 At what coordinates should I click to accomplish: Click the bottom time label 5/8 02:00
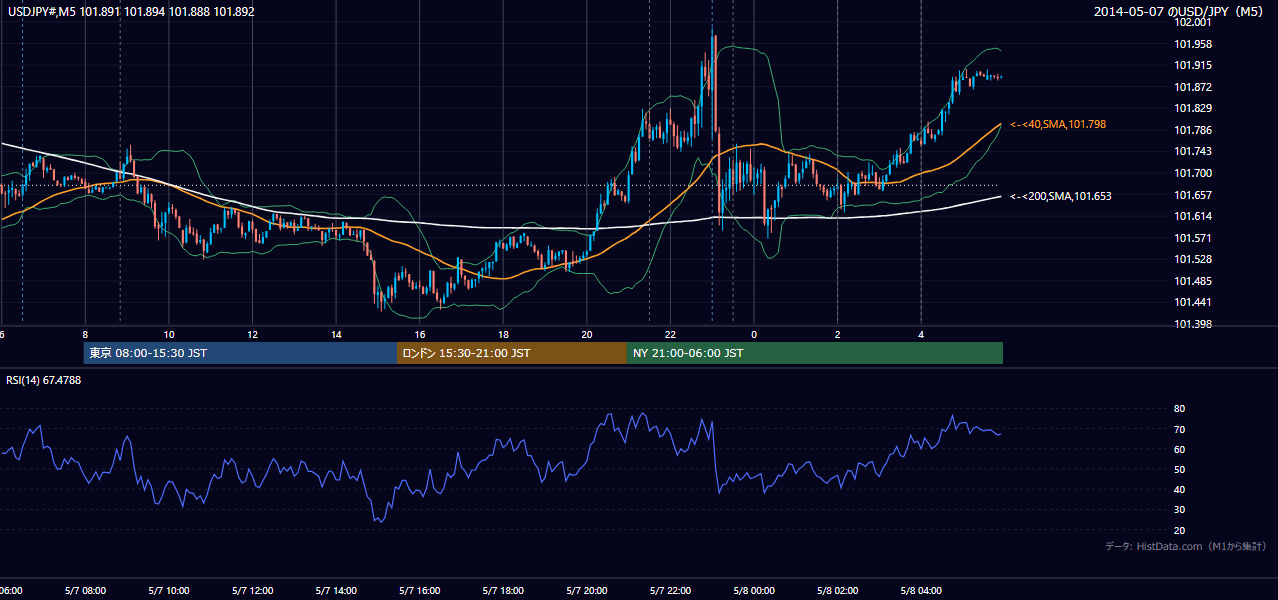[837, 591]
